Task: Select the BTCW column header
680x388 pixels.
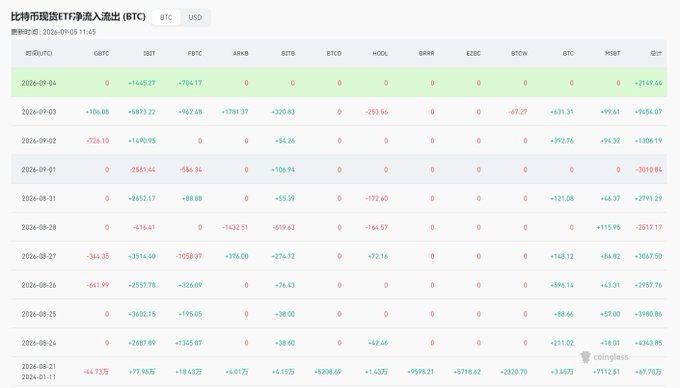Action: 519,53
